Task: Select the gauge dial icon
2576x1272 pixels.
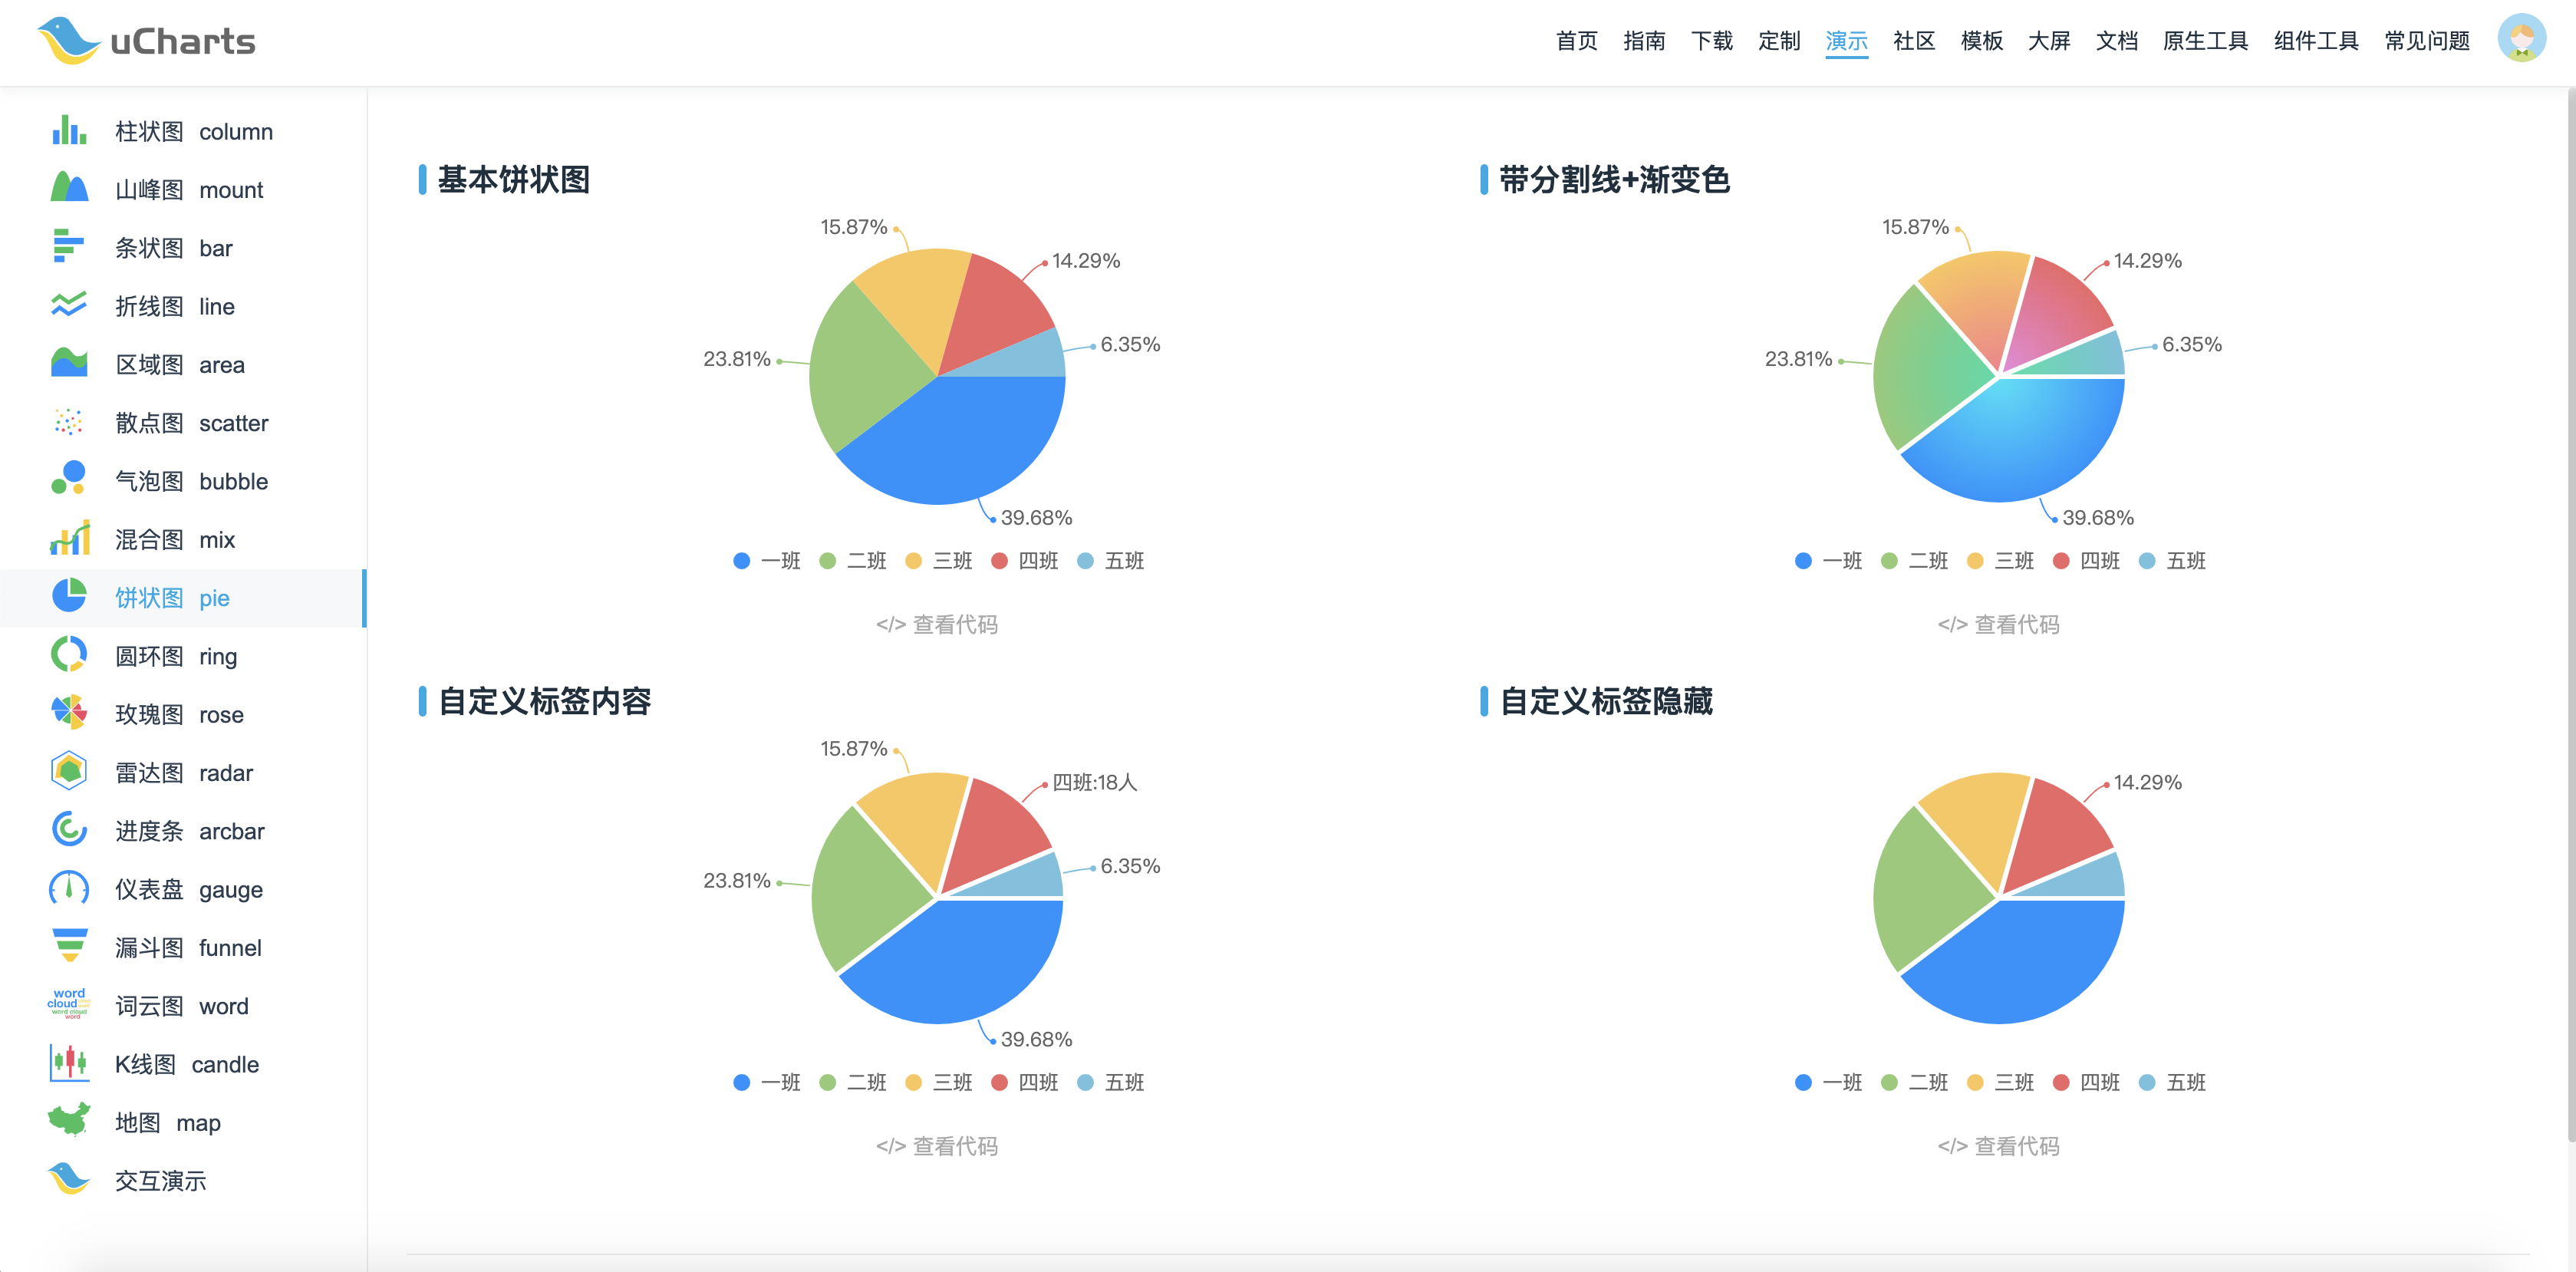Action: coord(68,888)
